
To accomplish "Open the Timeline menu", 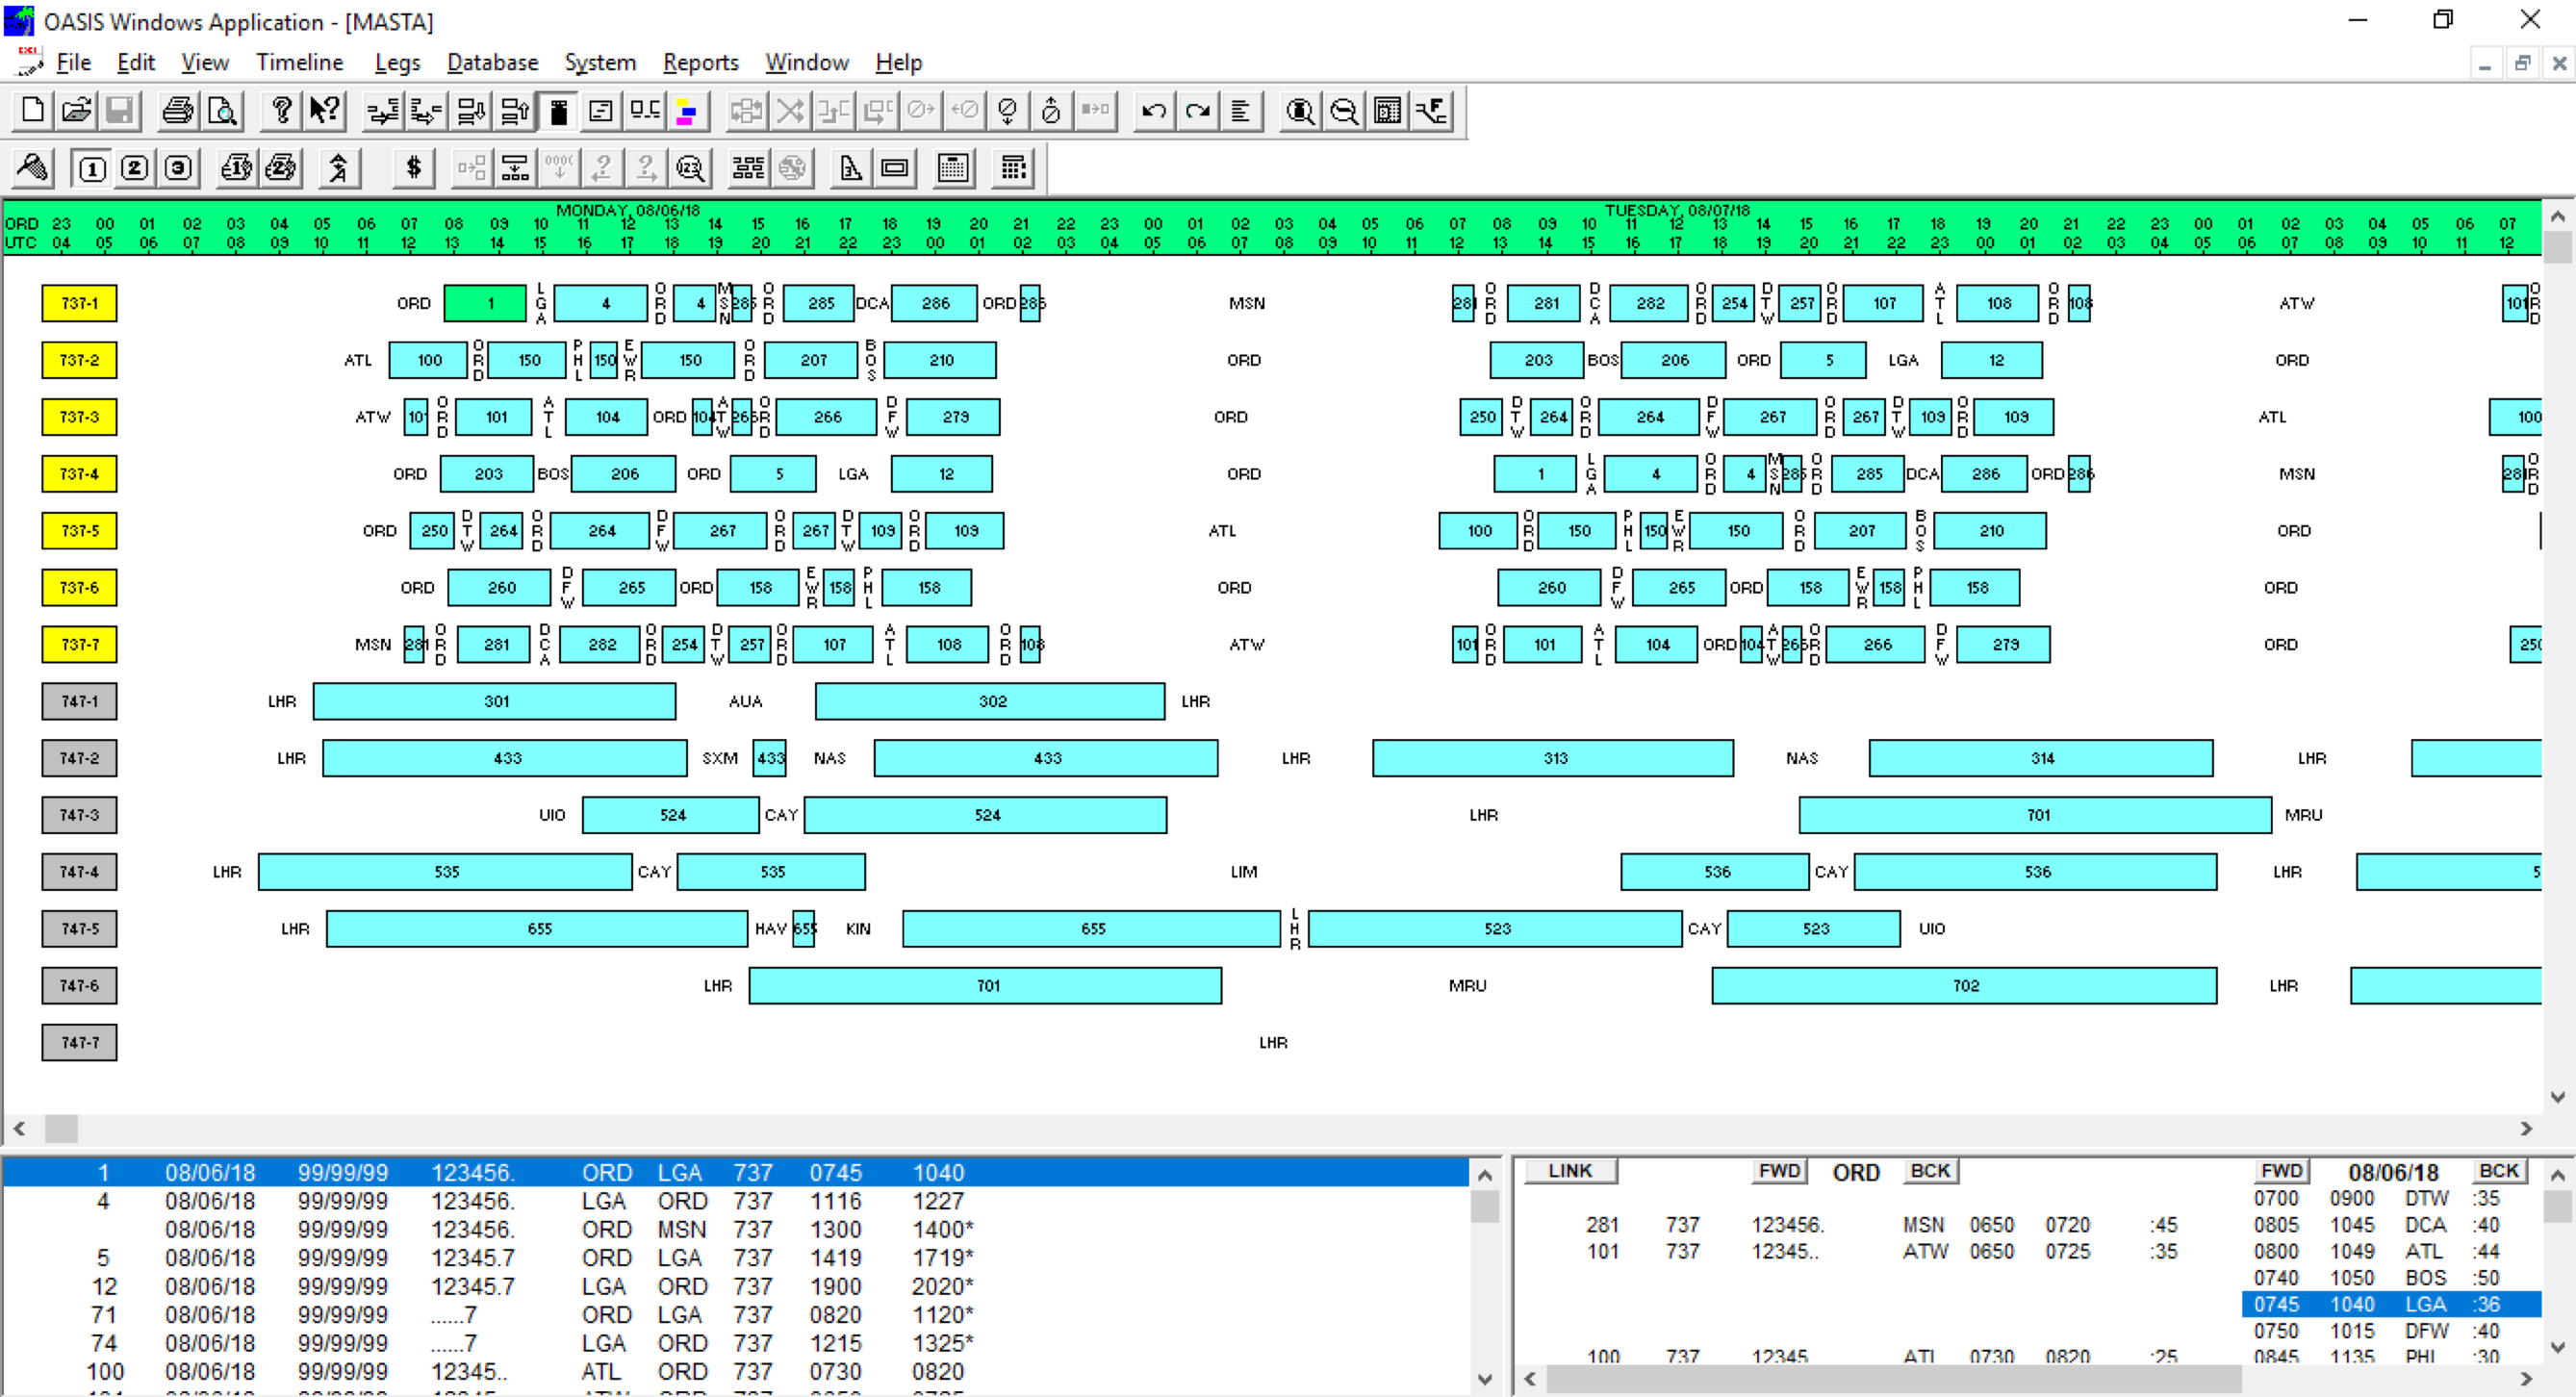I will tap(299, 62).
